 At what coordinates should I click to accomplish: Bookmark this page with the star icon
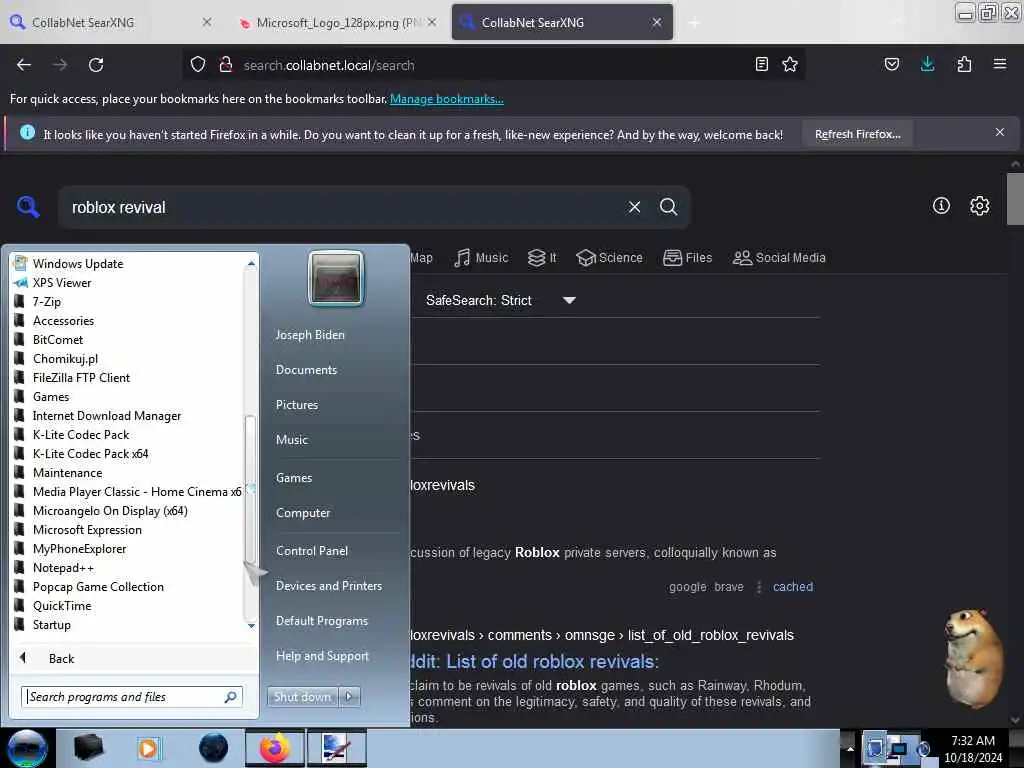(x=790, y=64)
